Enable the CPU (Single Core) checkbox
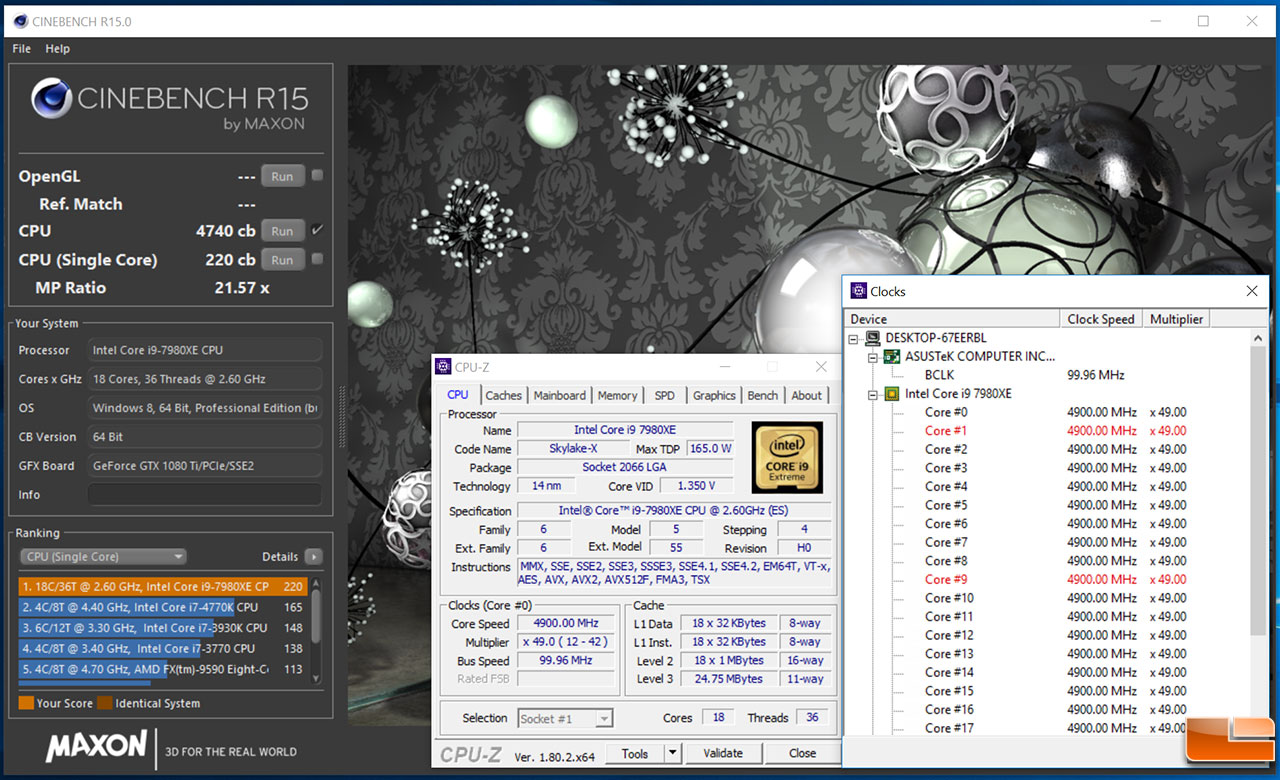This screenshot has height=780, width=1280. point(317,259)
